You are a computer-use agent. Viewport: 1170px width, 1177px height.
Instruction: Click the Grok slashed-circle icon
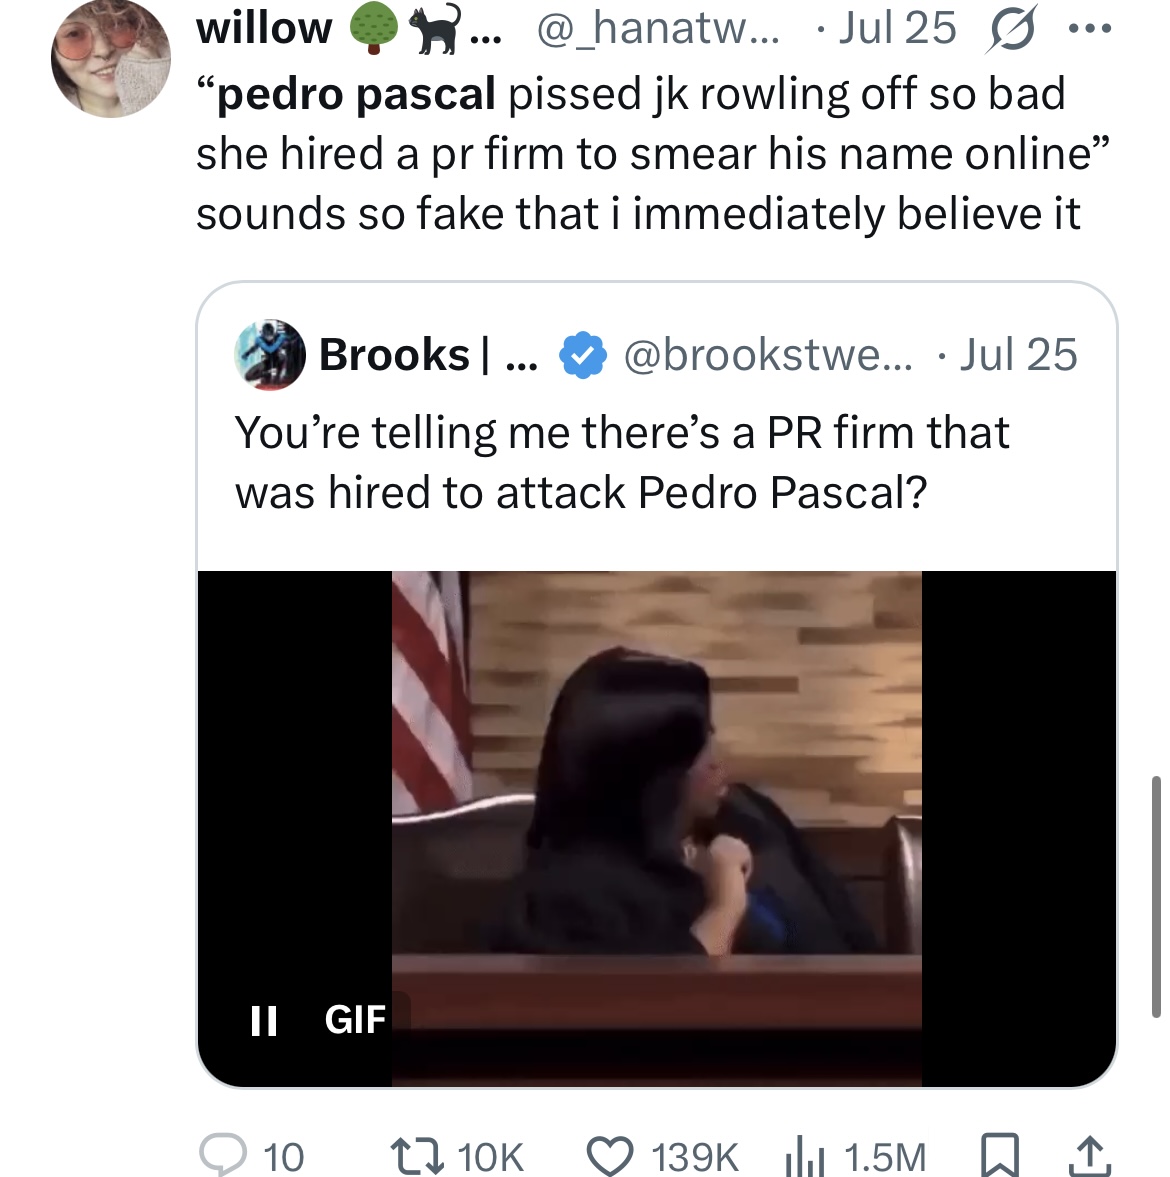tap(1013, 29)
